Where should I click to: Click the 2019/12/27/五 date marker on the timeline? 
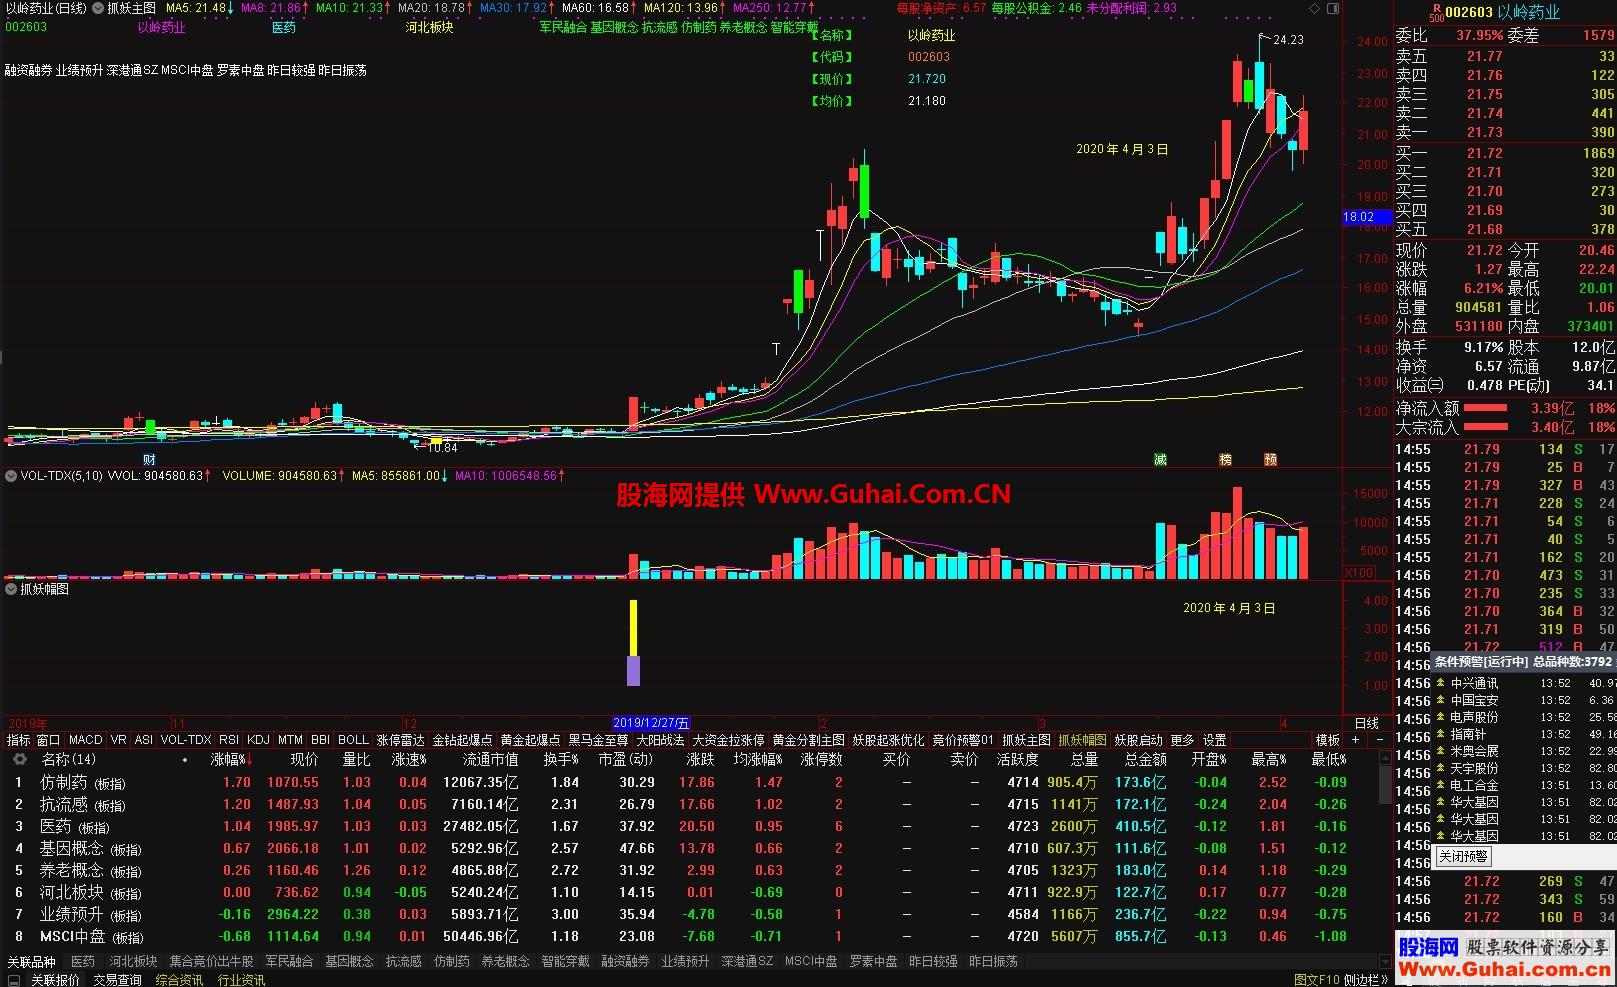pos(651,723)
